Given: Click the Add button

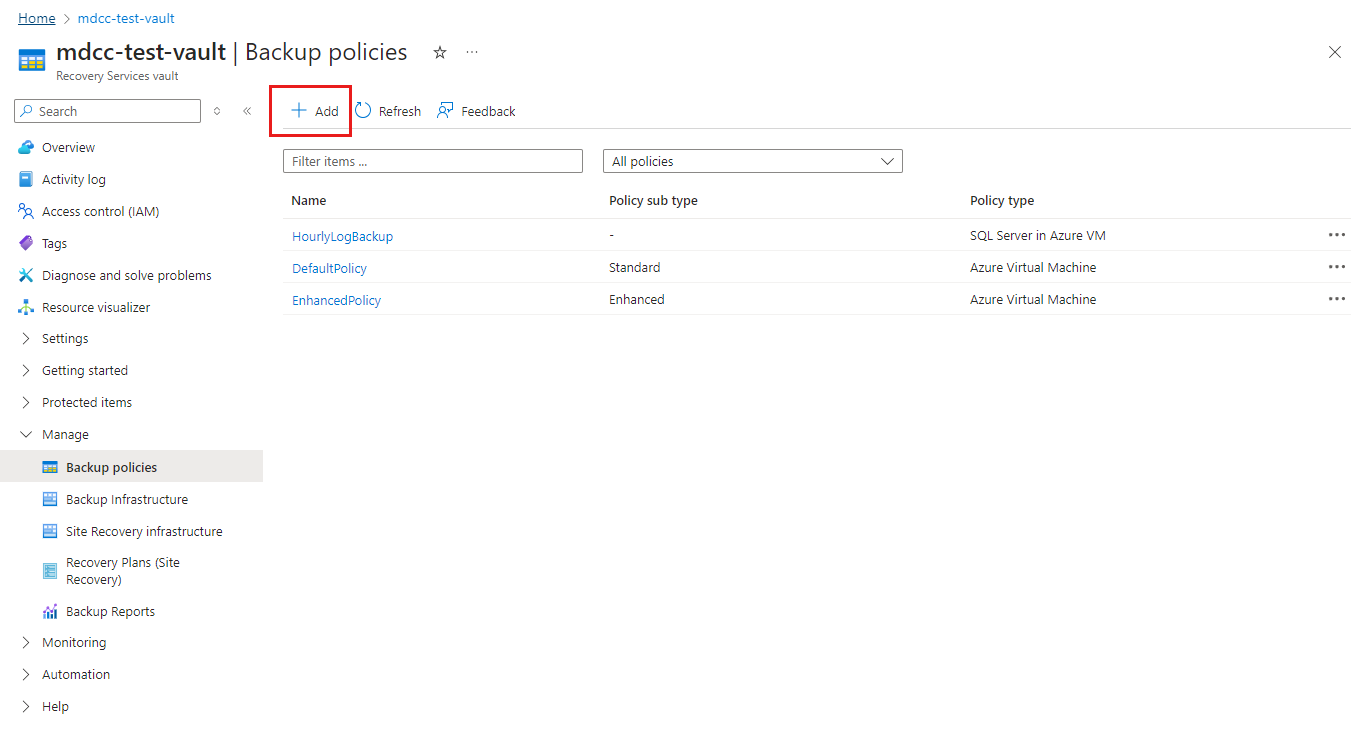Looking at the screenshot, I should pyautogui.click(x=313, y=111).
